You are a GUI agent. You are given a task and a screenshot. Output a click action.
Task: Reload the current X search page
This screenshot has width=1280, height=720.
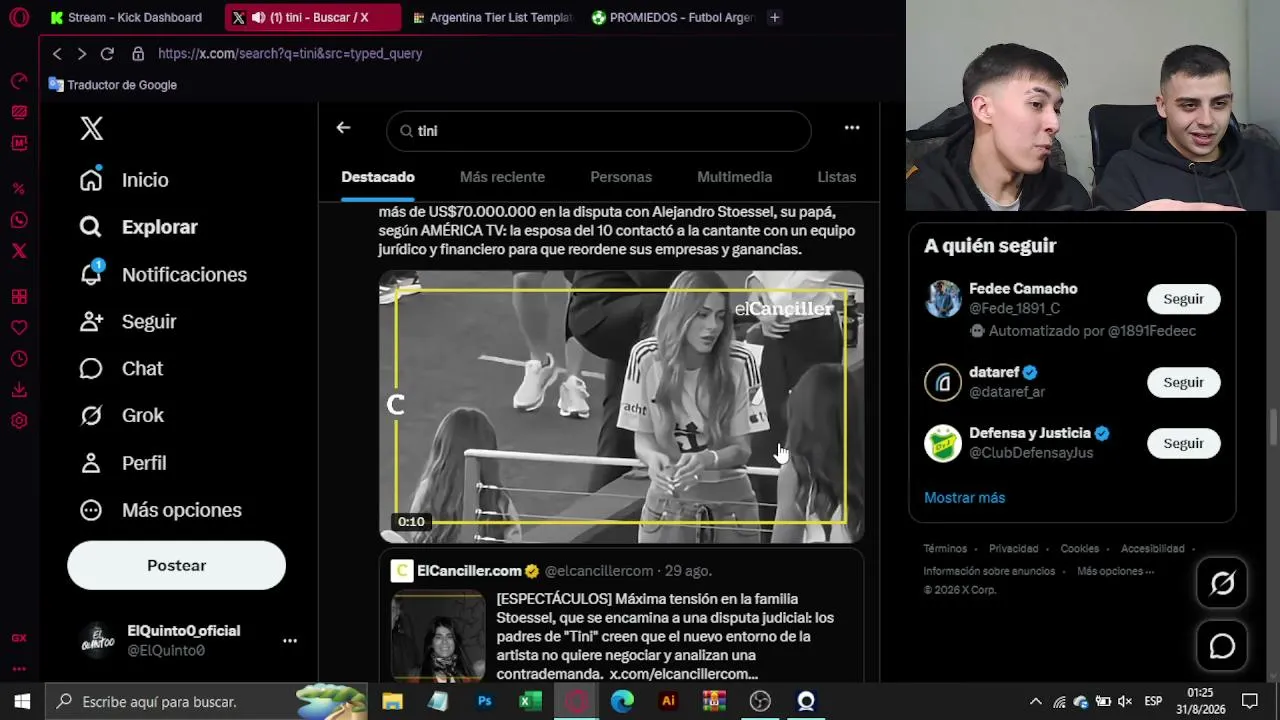(x=107, y=54)
